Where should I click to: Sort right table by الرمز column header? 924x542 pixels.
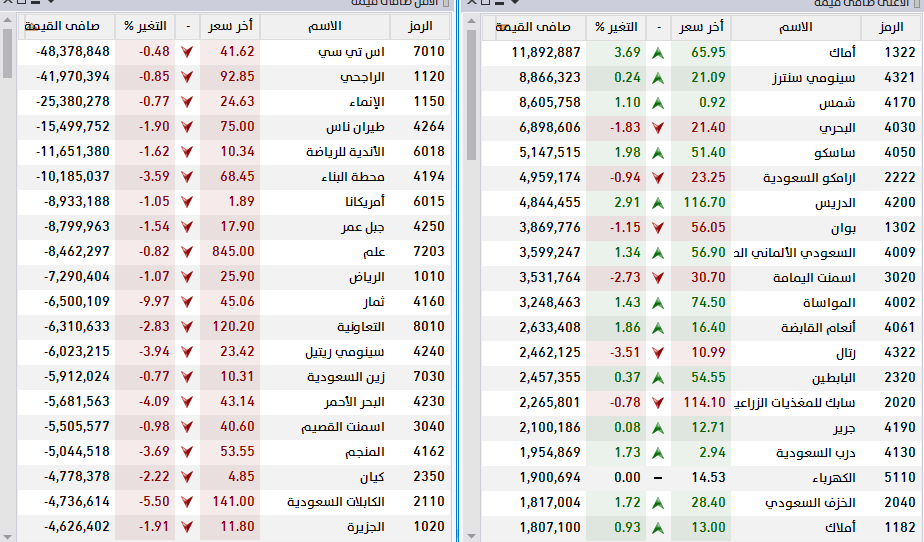click(x=891, y=27)
